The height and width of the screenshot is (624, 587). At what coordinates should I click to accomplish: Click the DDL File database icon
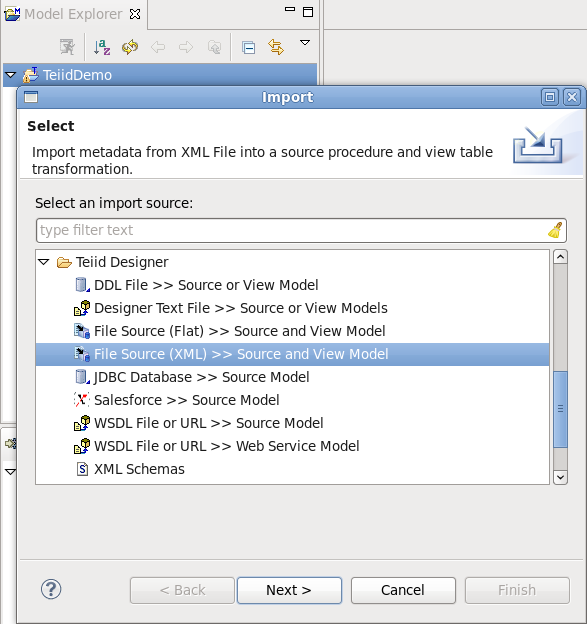(x=82, y=285)
